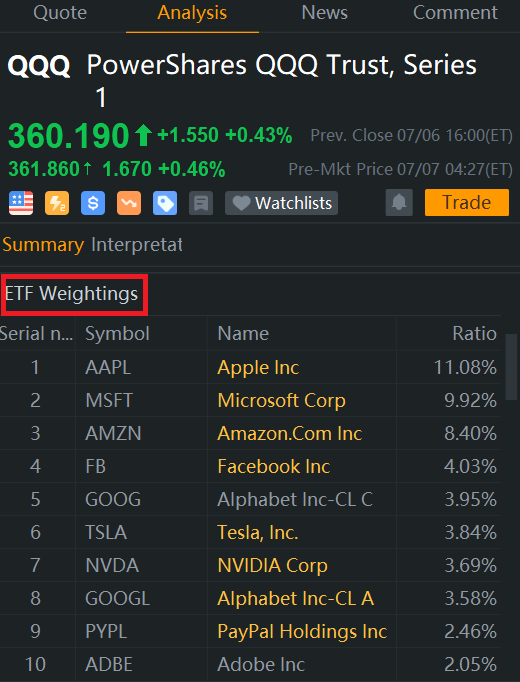Open the Alphabet Inc-CL A link
This screenshot has height=682, width=520.
(296, 599)
